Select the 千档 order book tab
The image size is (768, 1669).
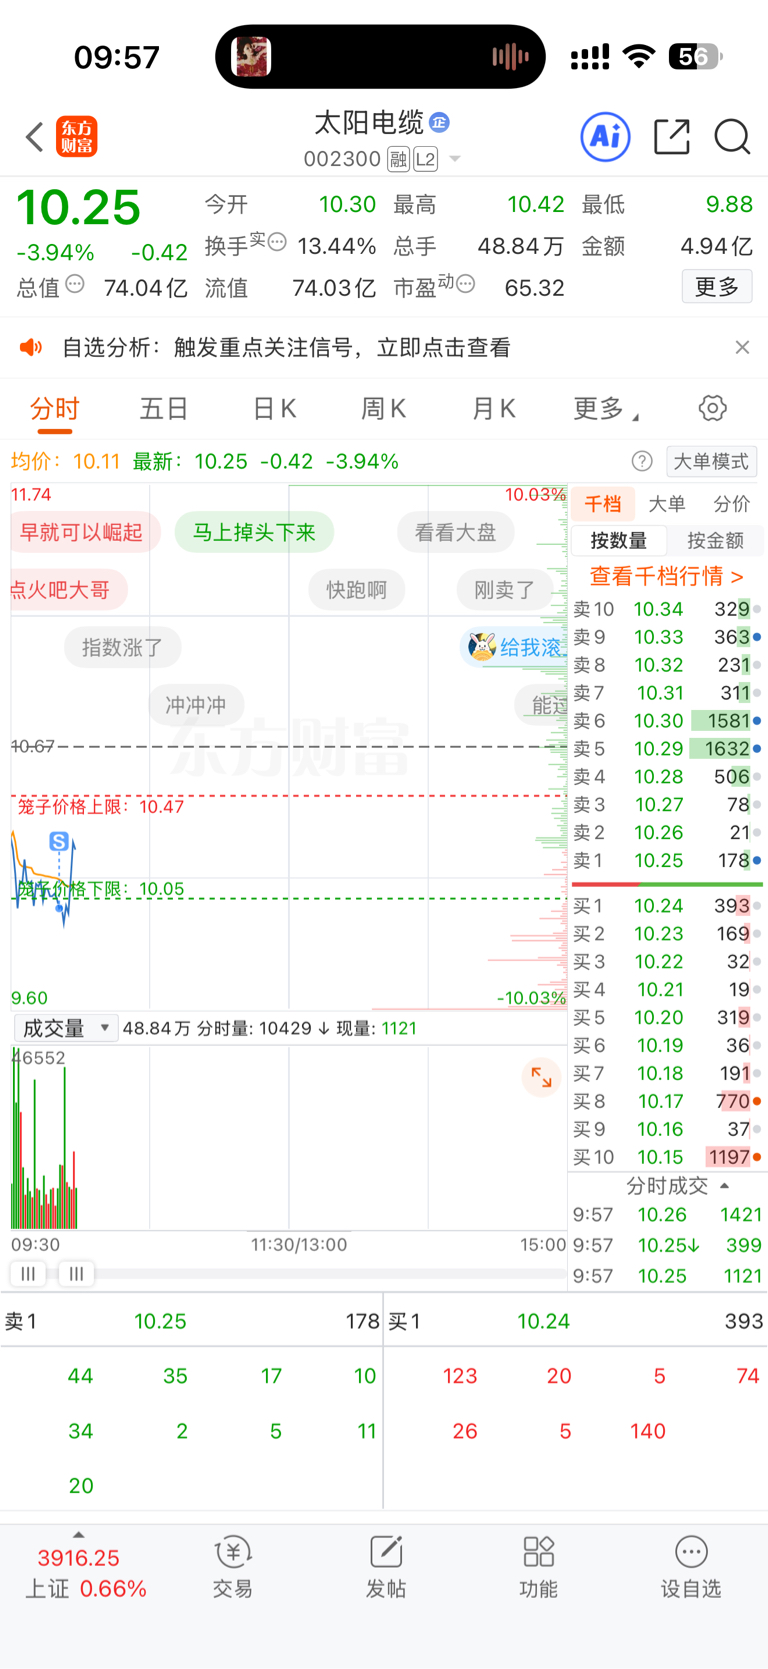(x=603, y=504)
